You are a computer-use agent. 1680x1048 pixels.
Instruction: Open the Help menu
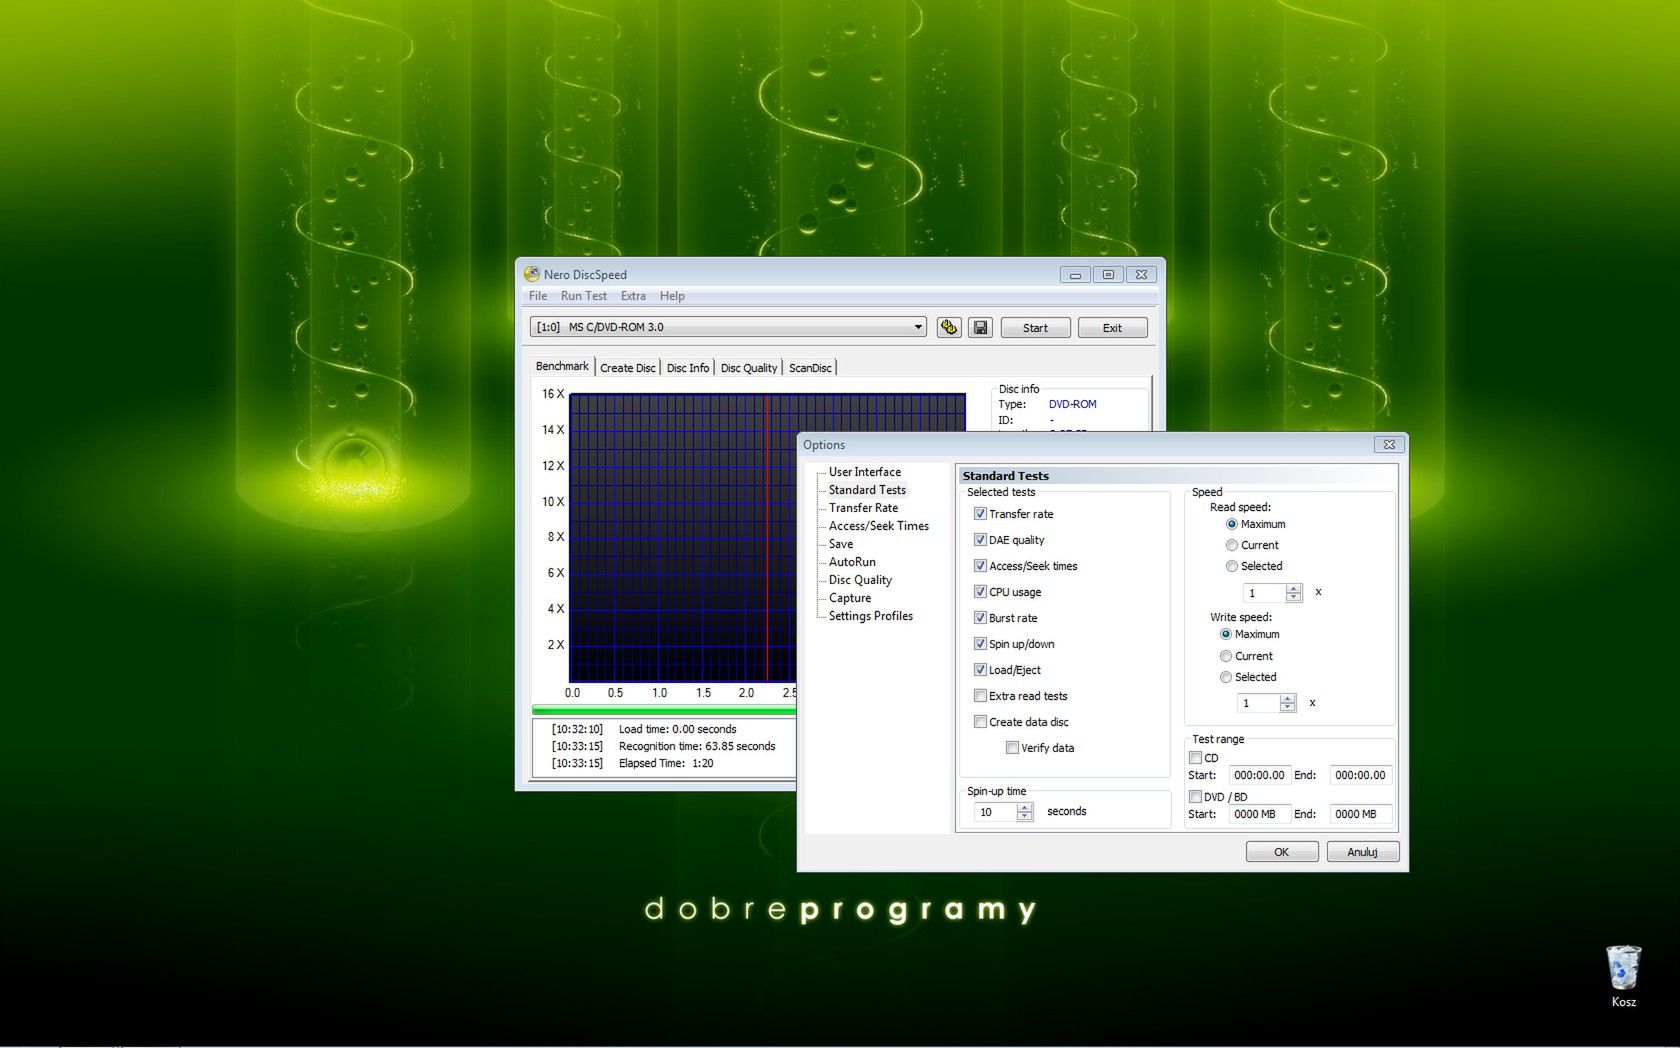tap(672, 296)
